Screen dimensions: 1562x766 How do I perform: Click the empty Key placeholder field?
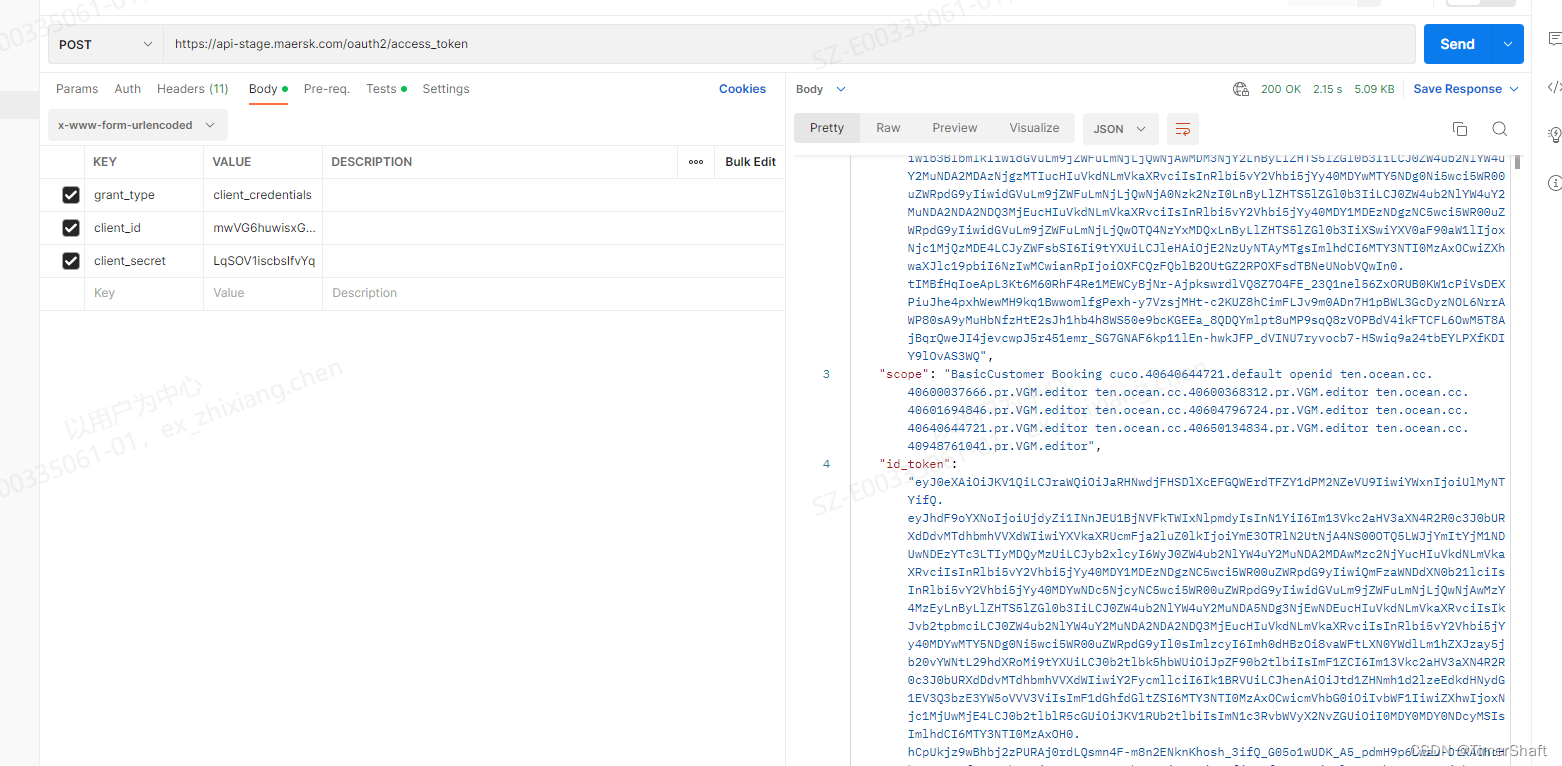pos(143,294)
